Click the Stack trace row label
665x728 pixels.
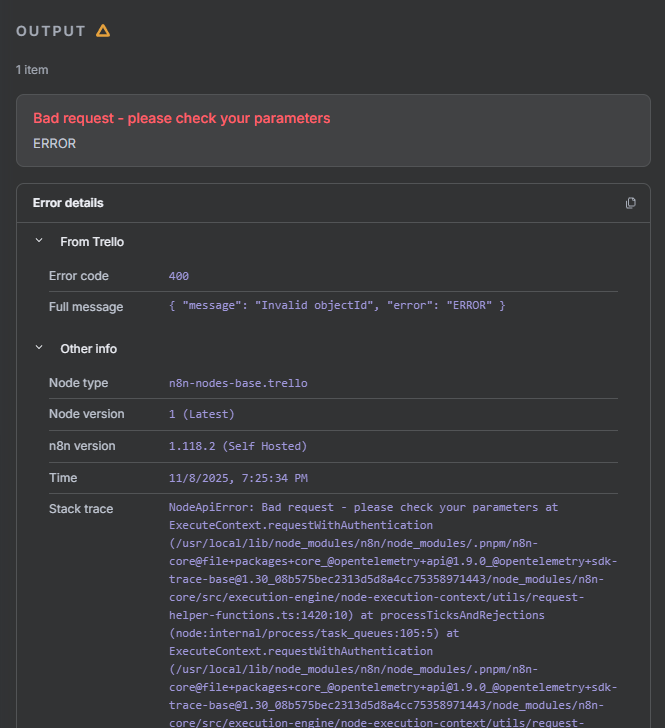pos(81,509)
